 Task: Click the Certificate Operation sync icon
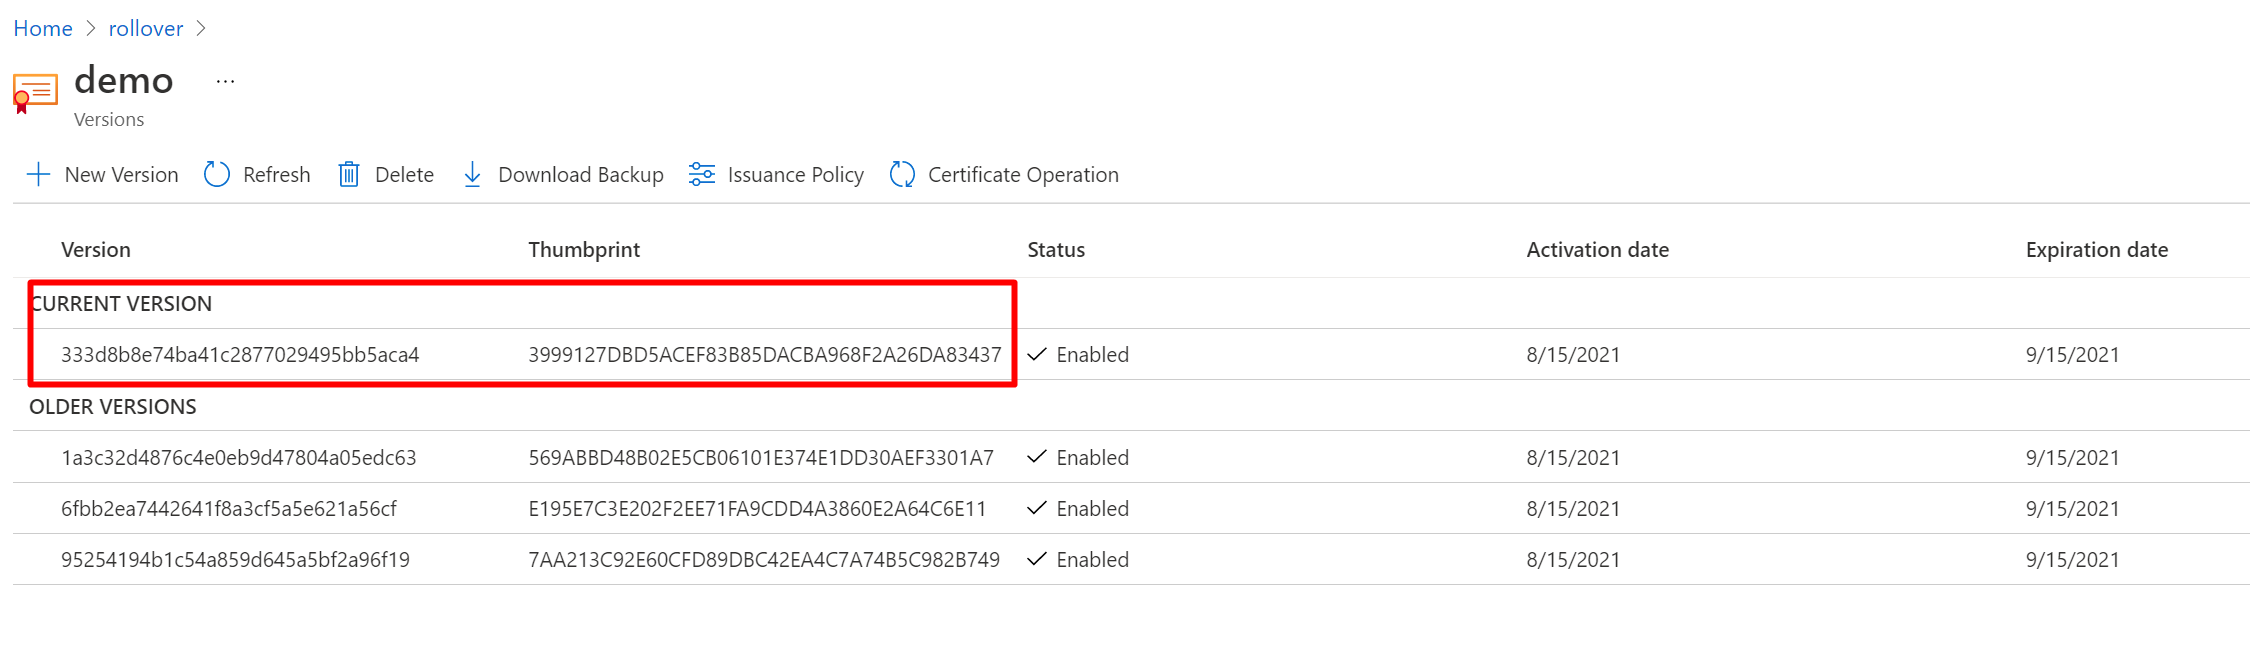pyautogui.click(x=902, y=175)
